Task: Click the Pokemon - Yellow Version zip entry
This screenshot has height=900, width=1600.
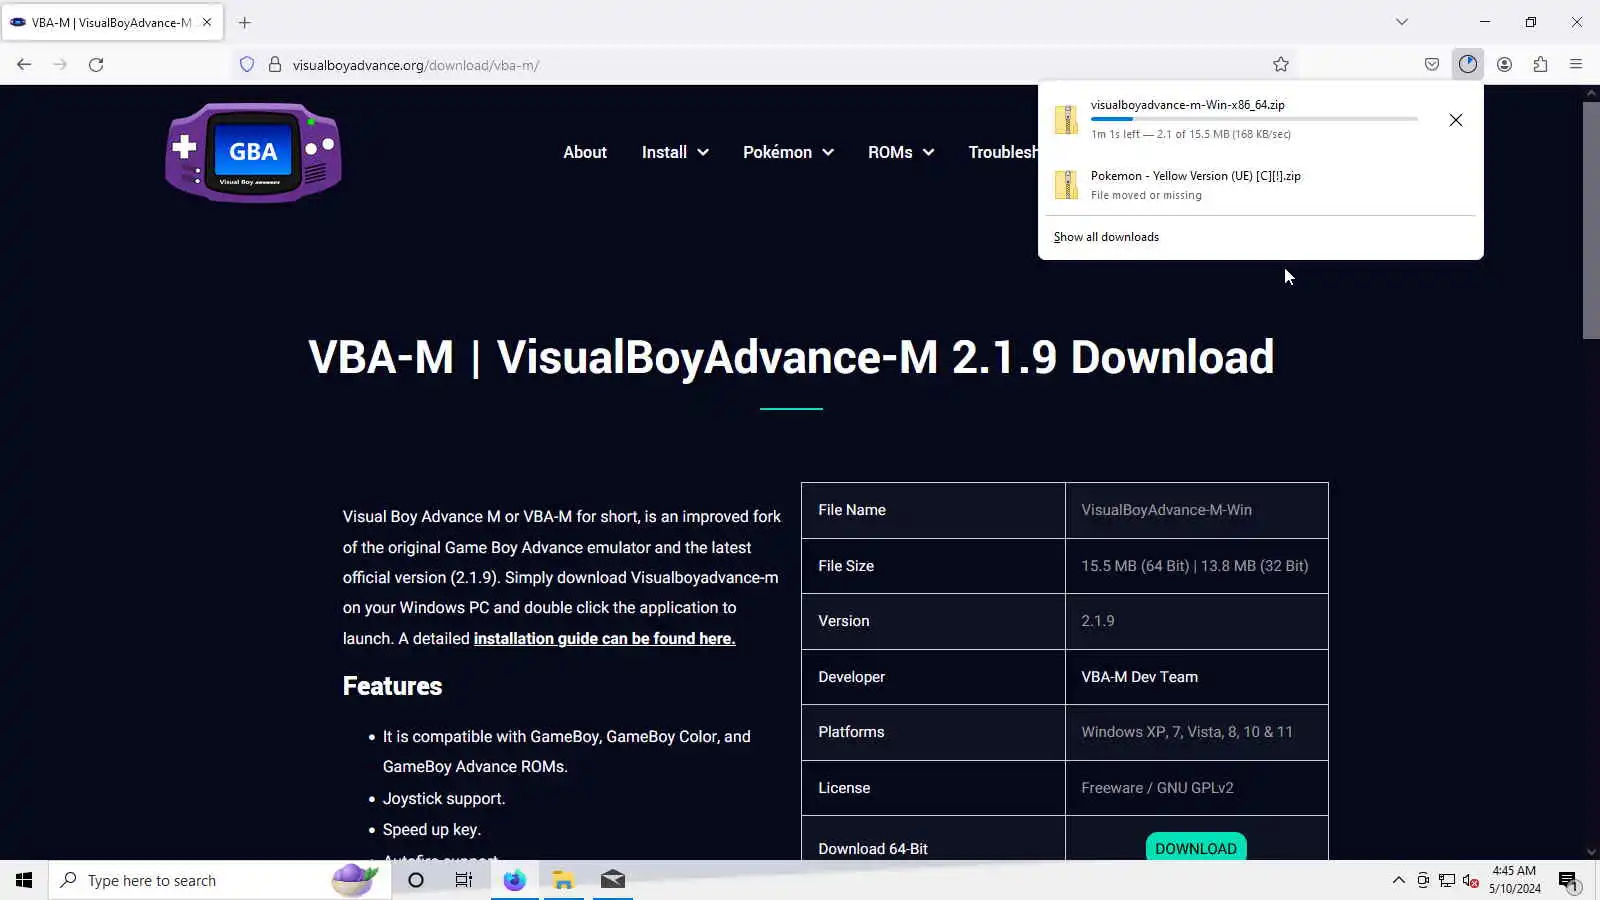Action: (x=1260, y=184)
